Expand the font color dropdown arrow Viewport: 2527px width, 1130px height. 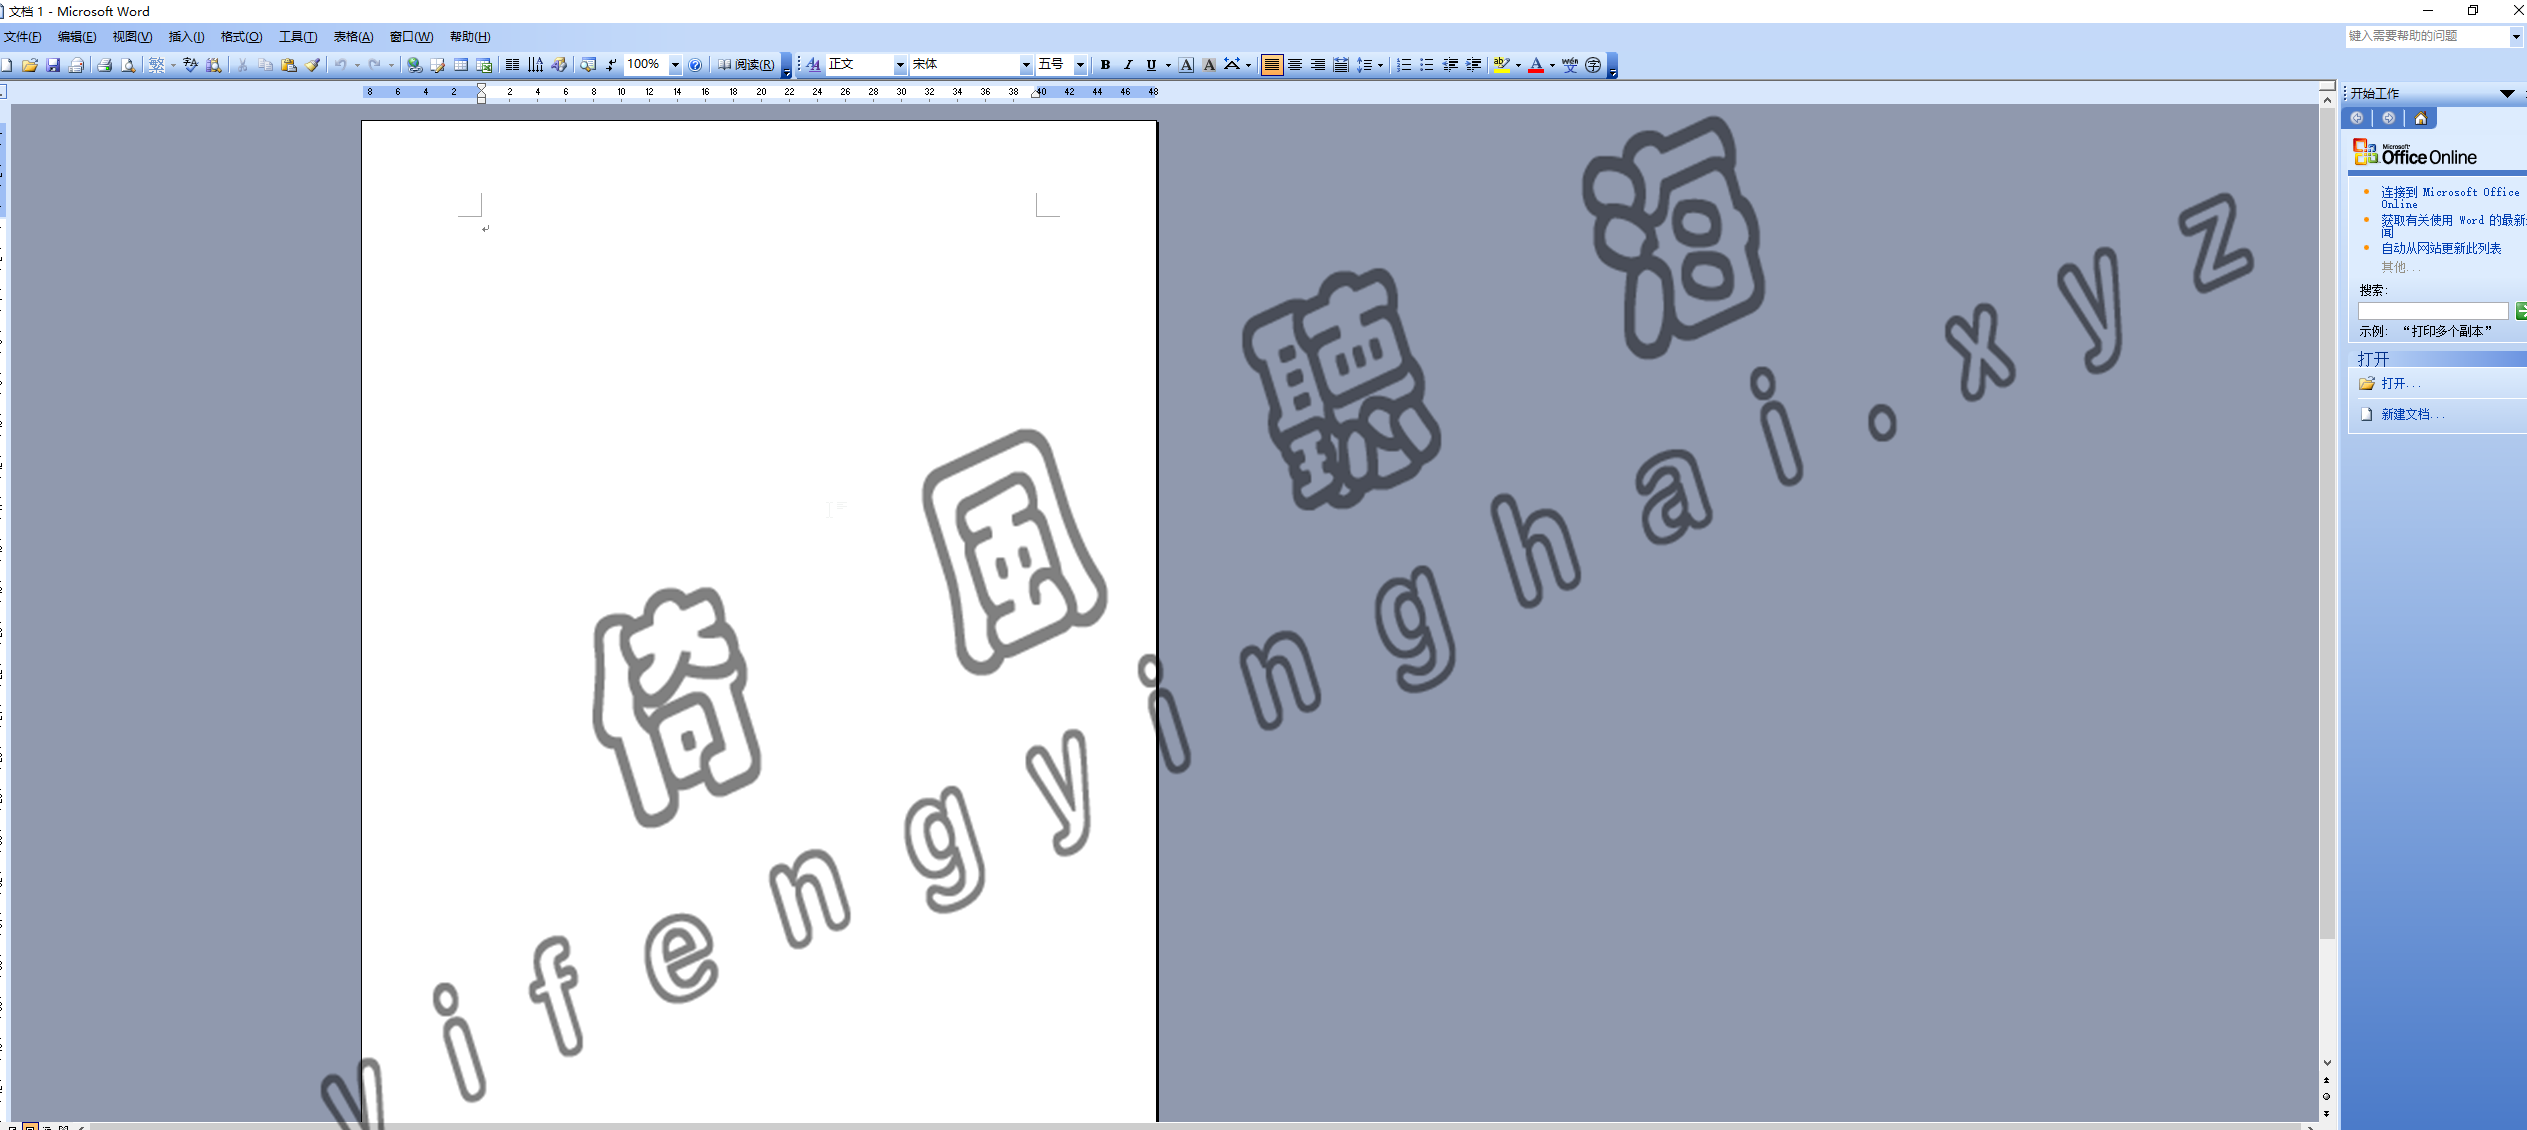click(x=1552, y=65)
